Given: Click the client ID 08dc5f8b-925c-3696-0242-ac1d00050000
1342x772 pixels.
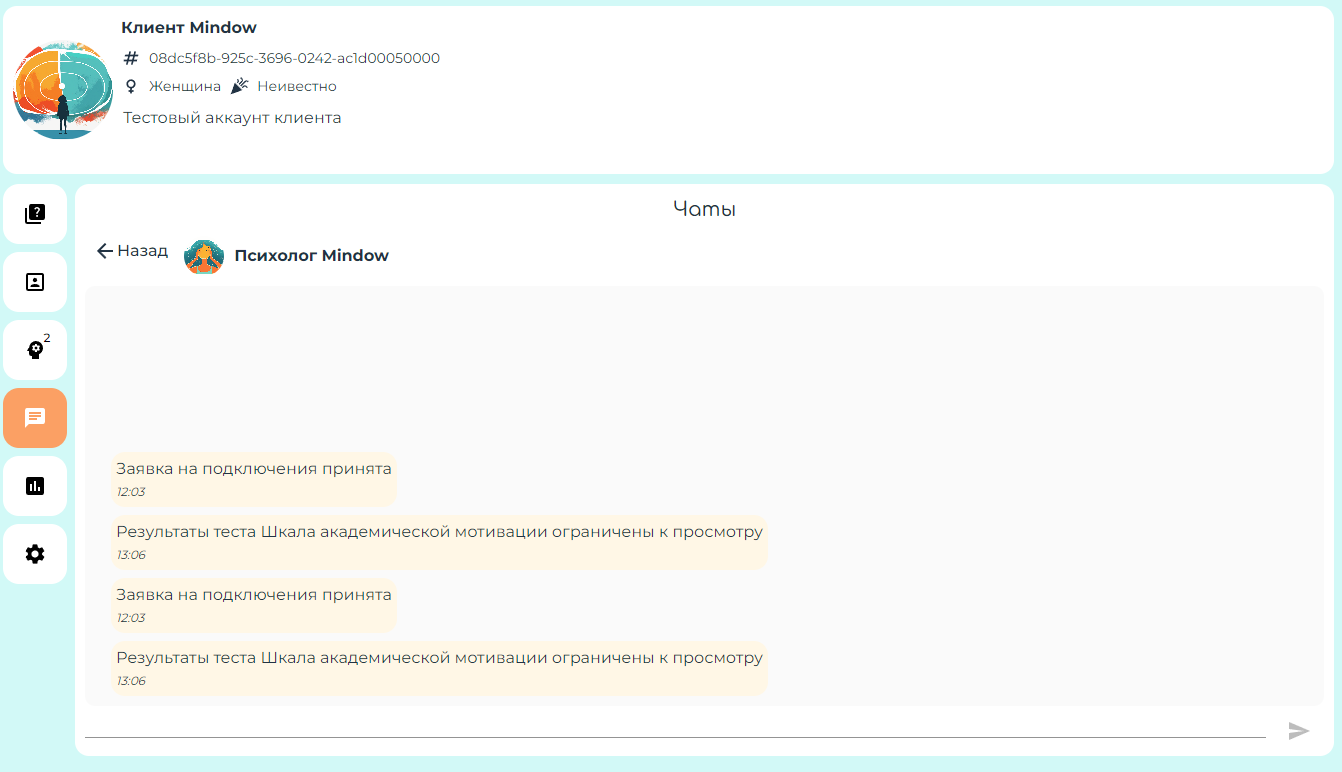Looking at the screenshot, I should (294, 58).
